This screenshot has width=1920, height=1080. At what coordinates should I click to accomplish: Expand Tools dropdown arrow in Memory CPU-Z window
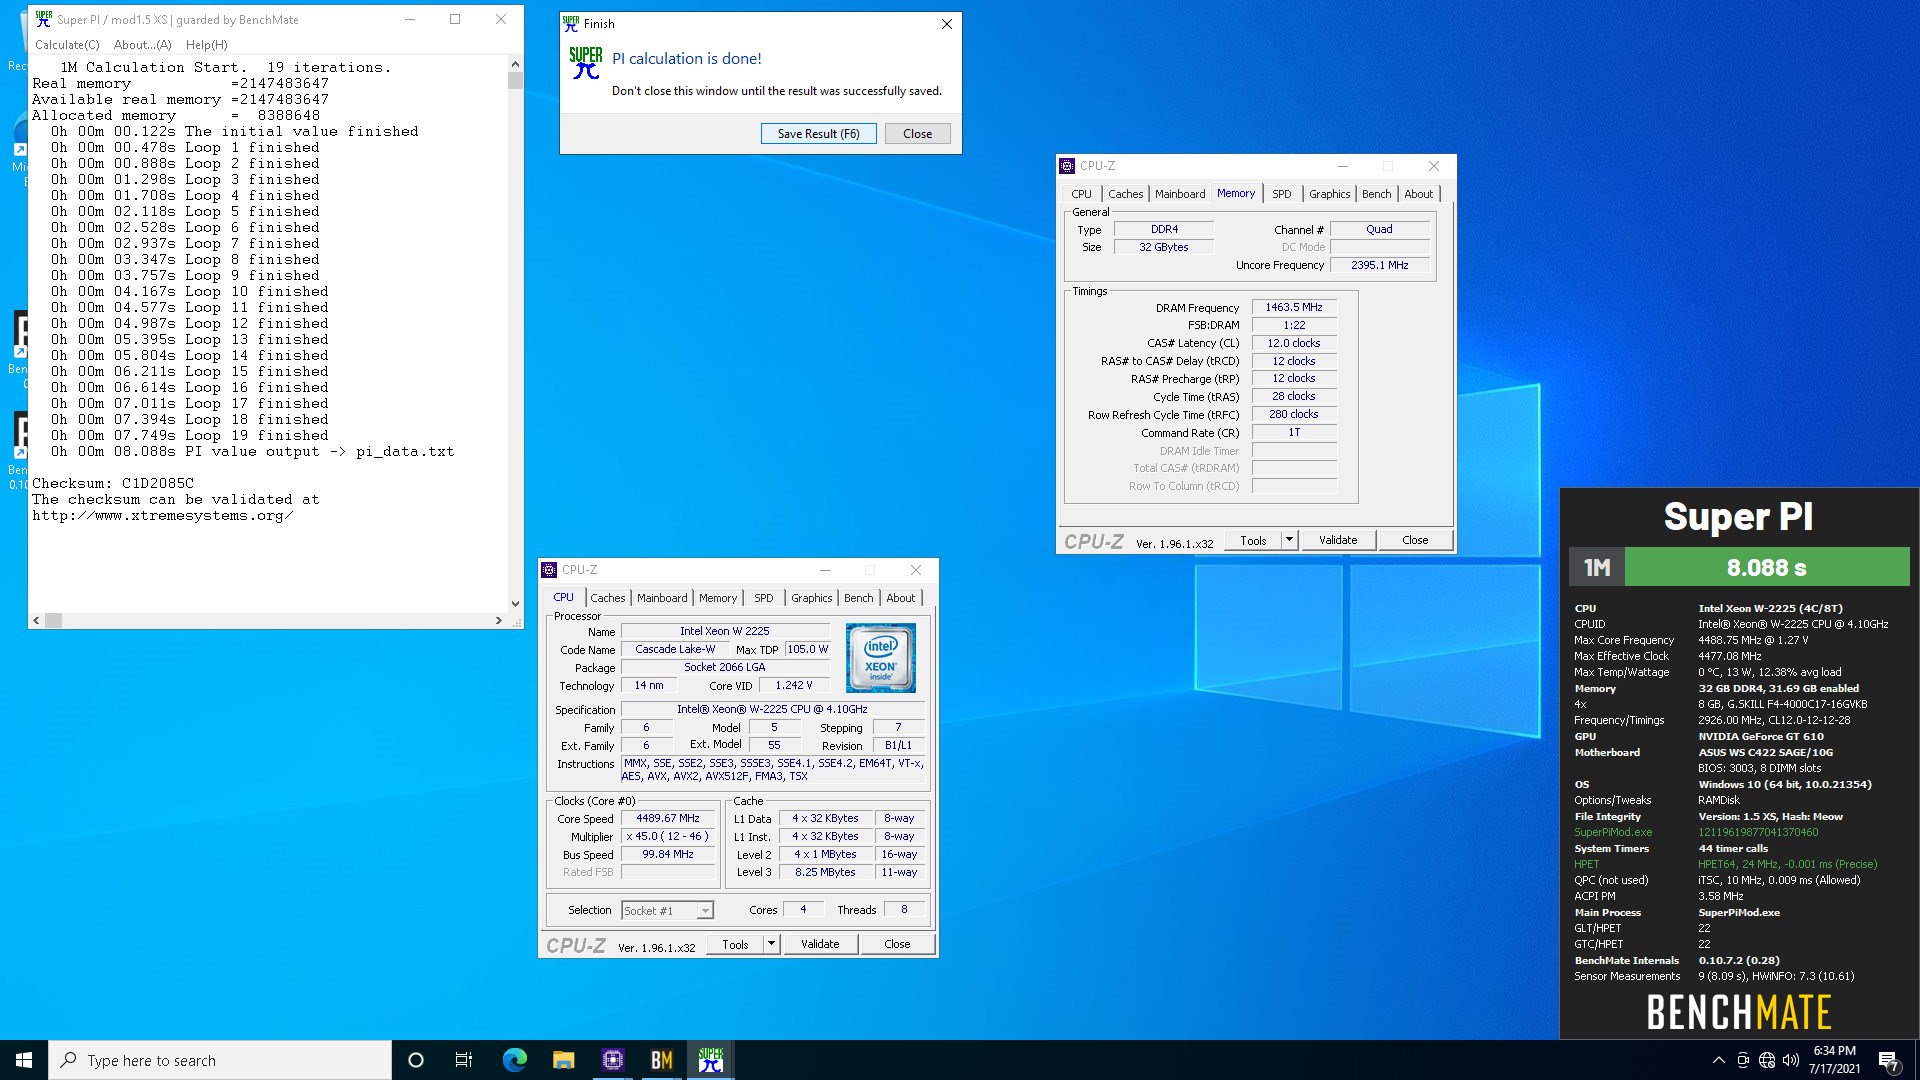[1289, 540]
